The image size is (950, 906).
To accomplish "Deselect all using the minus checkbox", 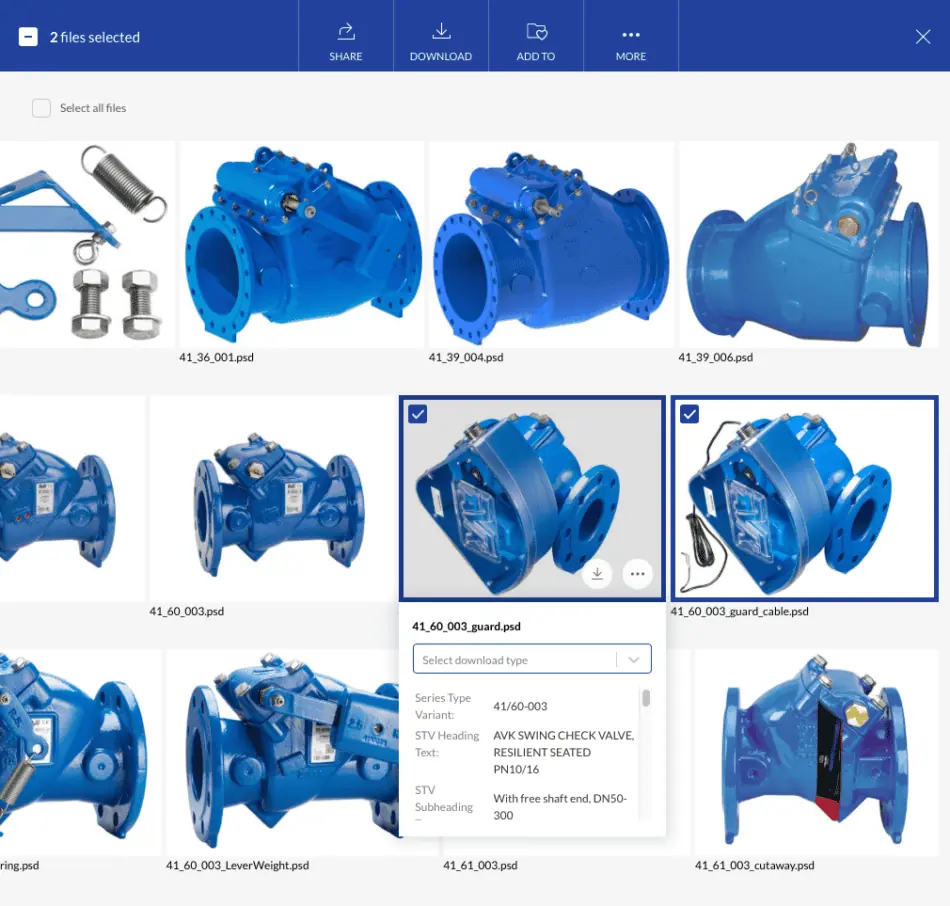I will coord(28,37).
